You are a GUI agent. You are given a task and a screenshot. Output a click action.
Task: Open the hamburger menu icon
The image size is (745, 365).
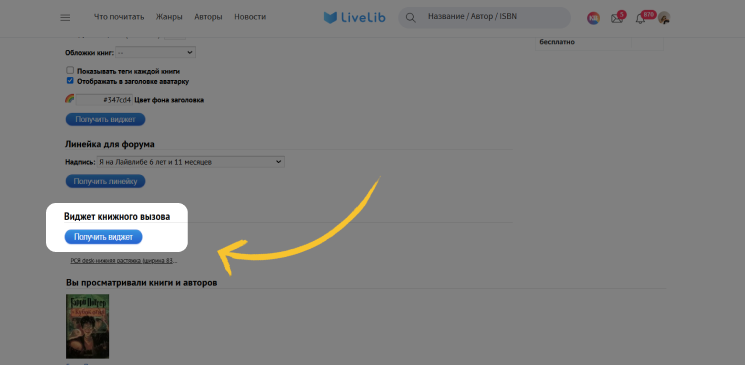point(65,18)
